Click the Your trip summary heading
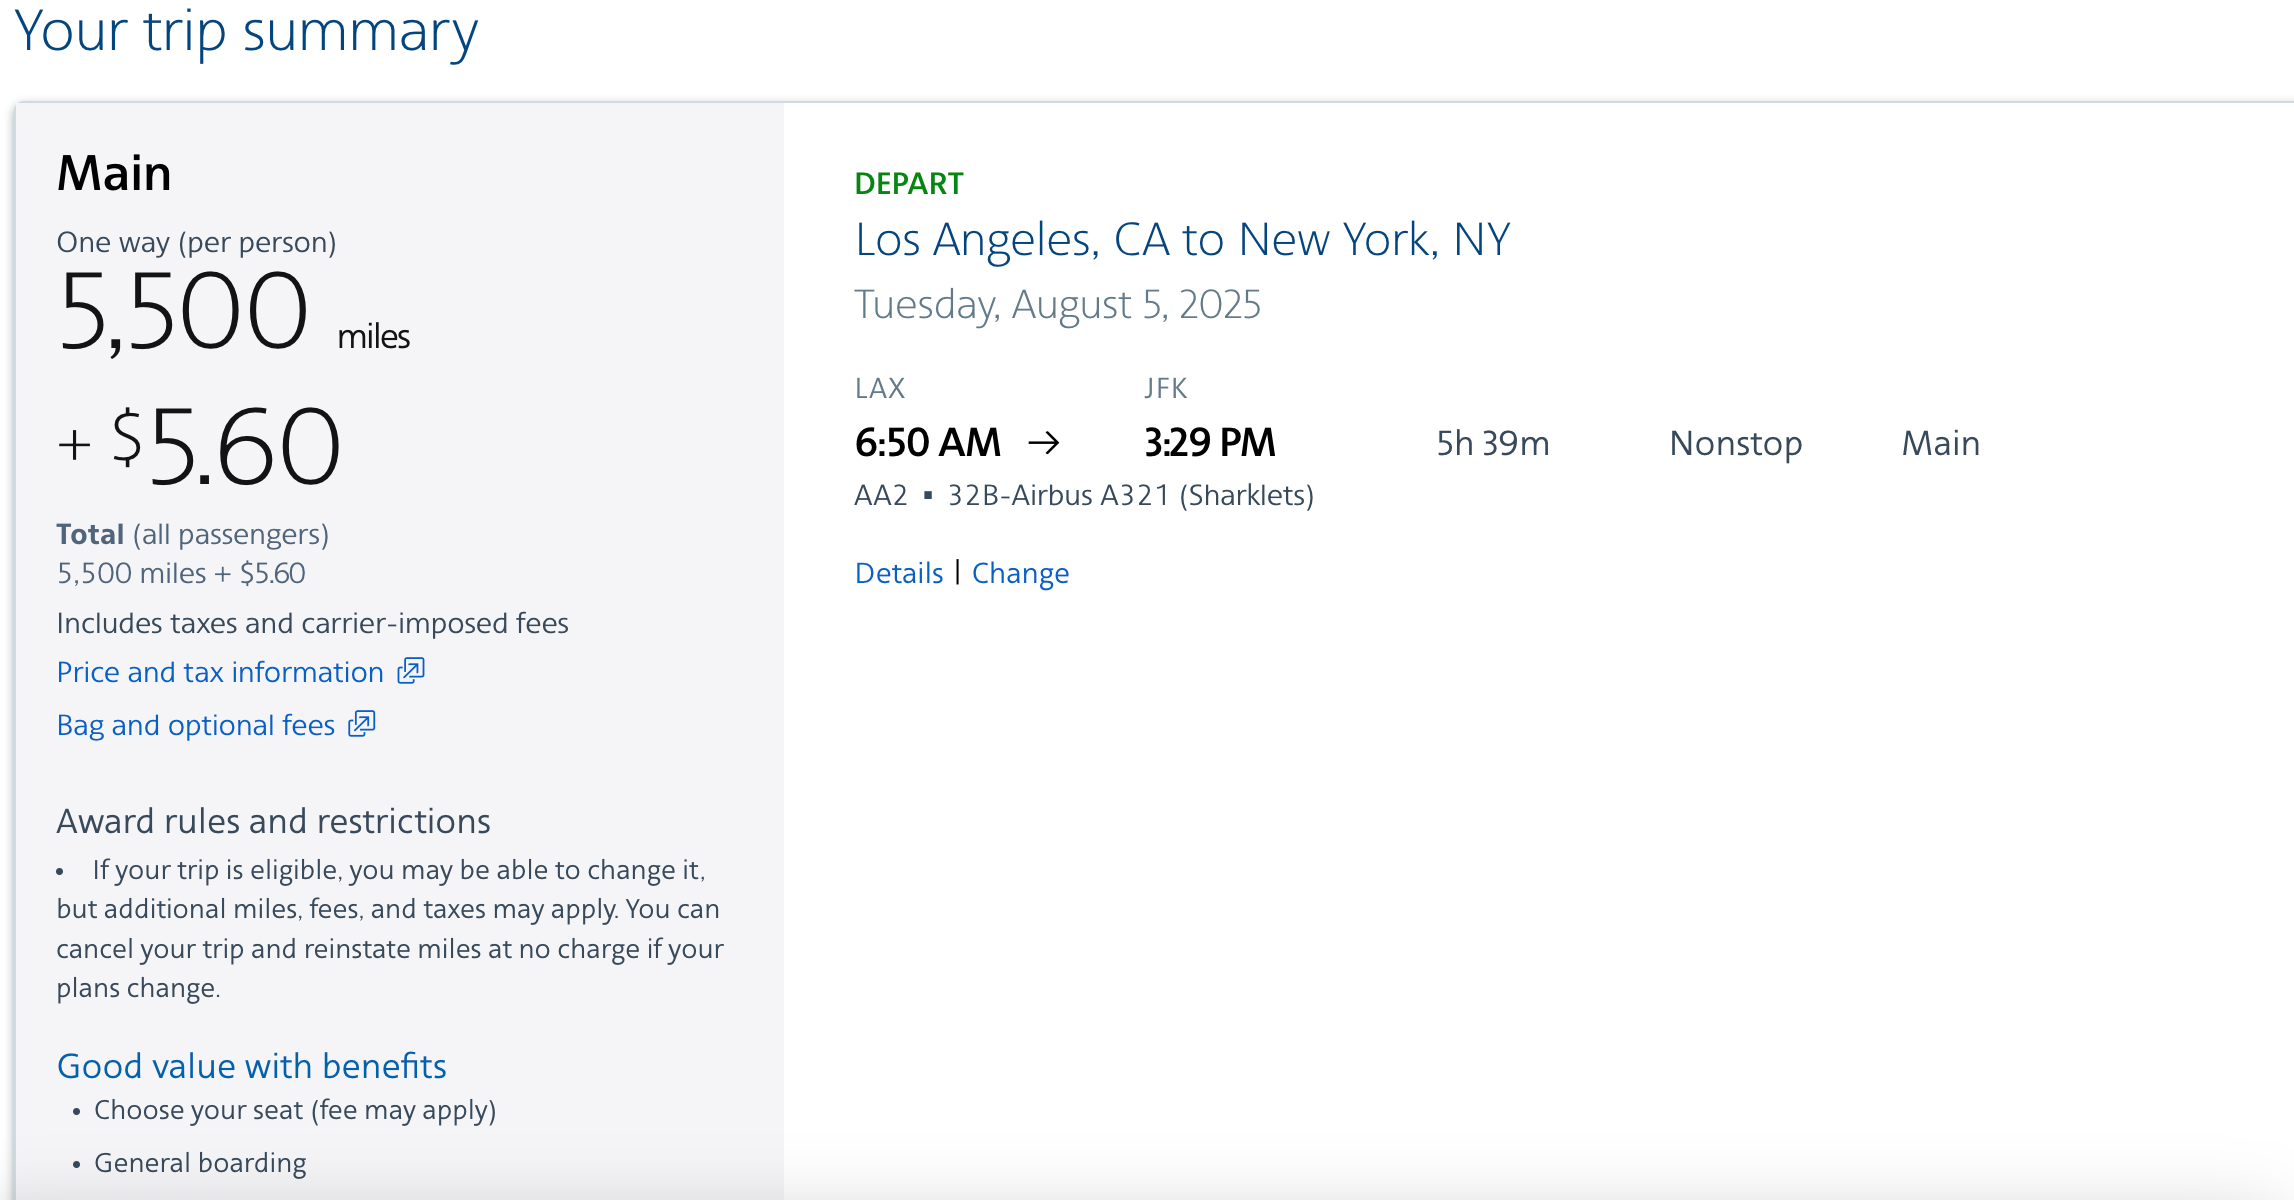This screenshot has height=1200, width=2294. pyautogui.click(x=246, y=32)
